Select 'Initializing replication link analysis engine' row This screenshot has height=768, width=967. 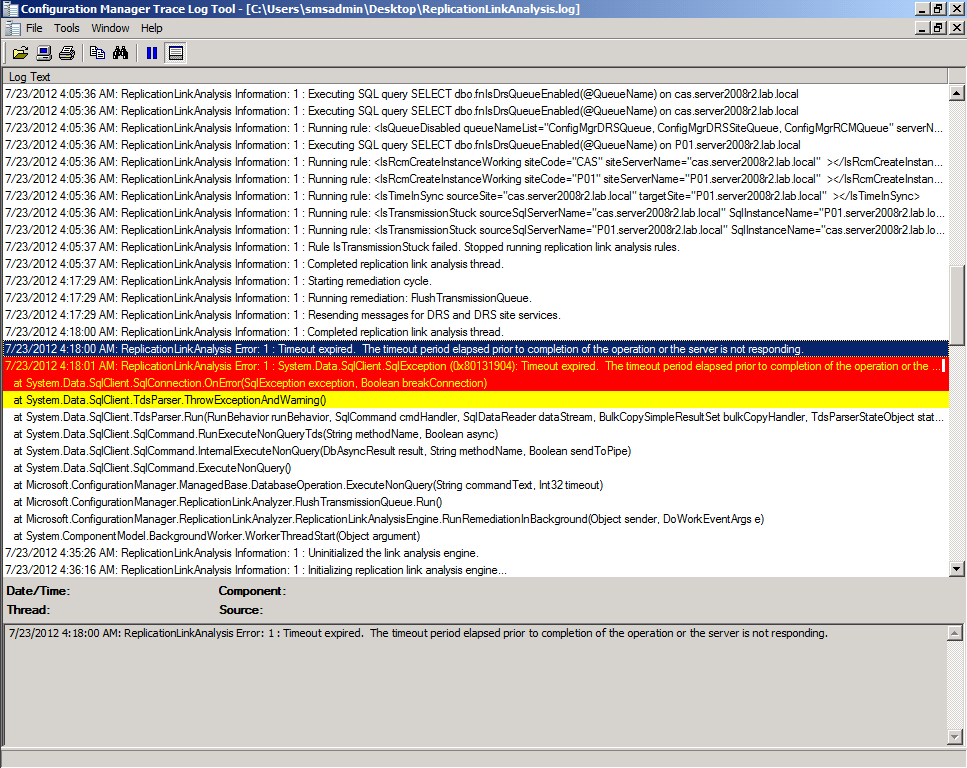pos(475,570)
